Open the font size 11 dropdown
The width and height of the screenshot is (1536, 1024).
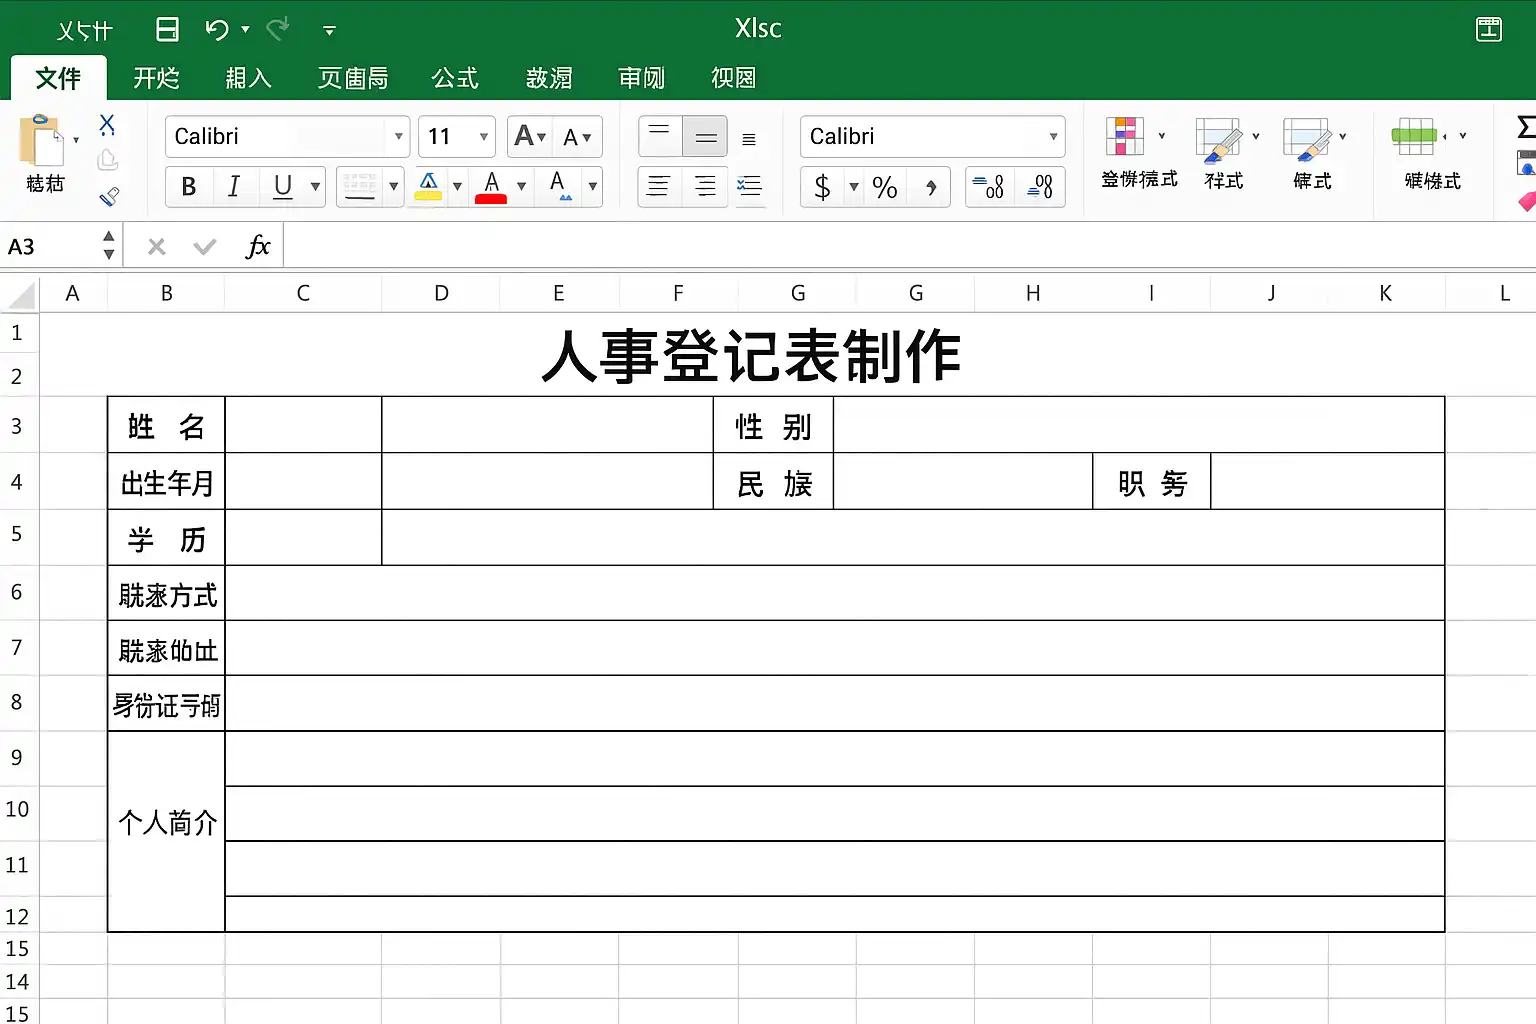coord(484,137)
